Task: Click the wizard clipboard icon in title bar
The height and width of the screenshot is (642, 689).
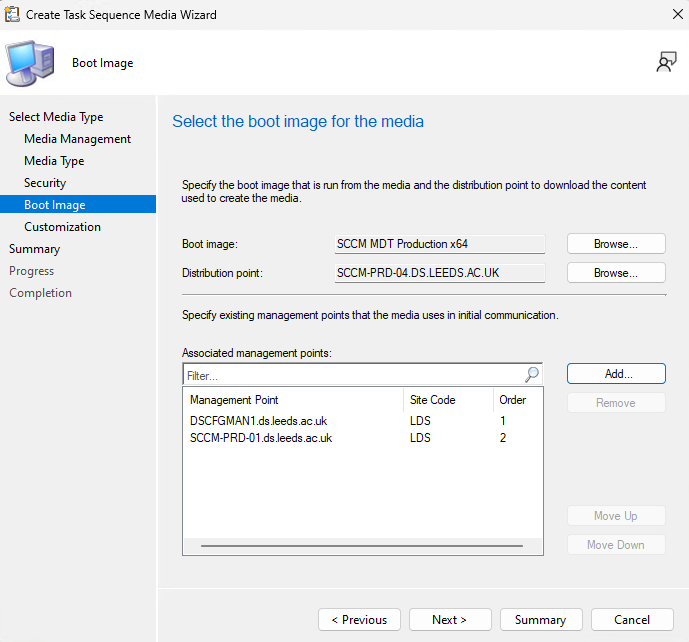Action: point(12,14)
